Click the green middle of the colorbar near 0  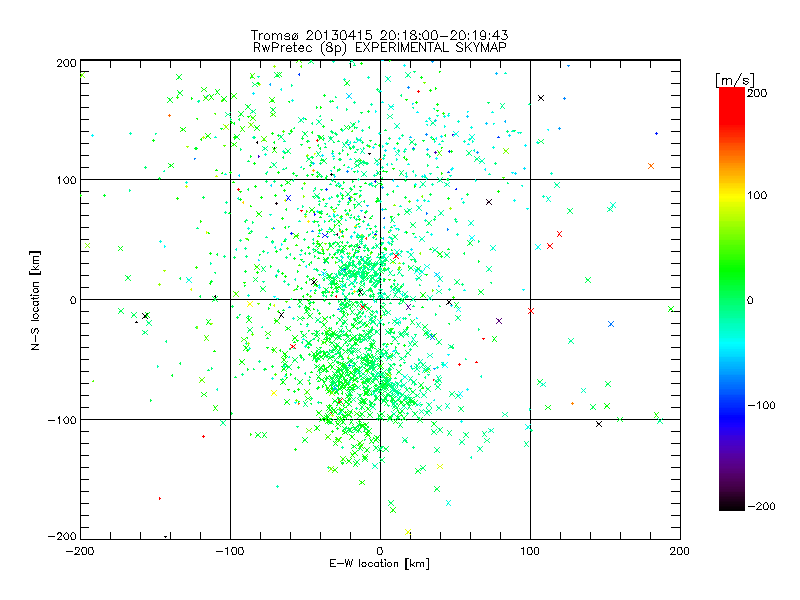732,299
